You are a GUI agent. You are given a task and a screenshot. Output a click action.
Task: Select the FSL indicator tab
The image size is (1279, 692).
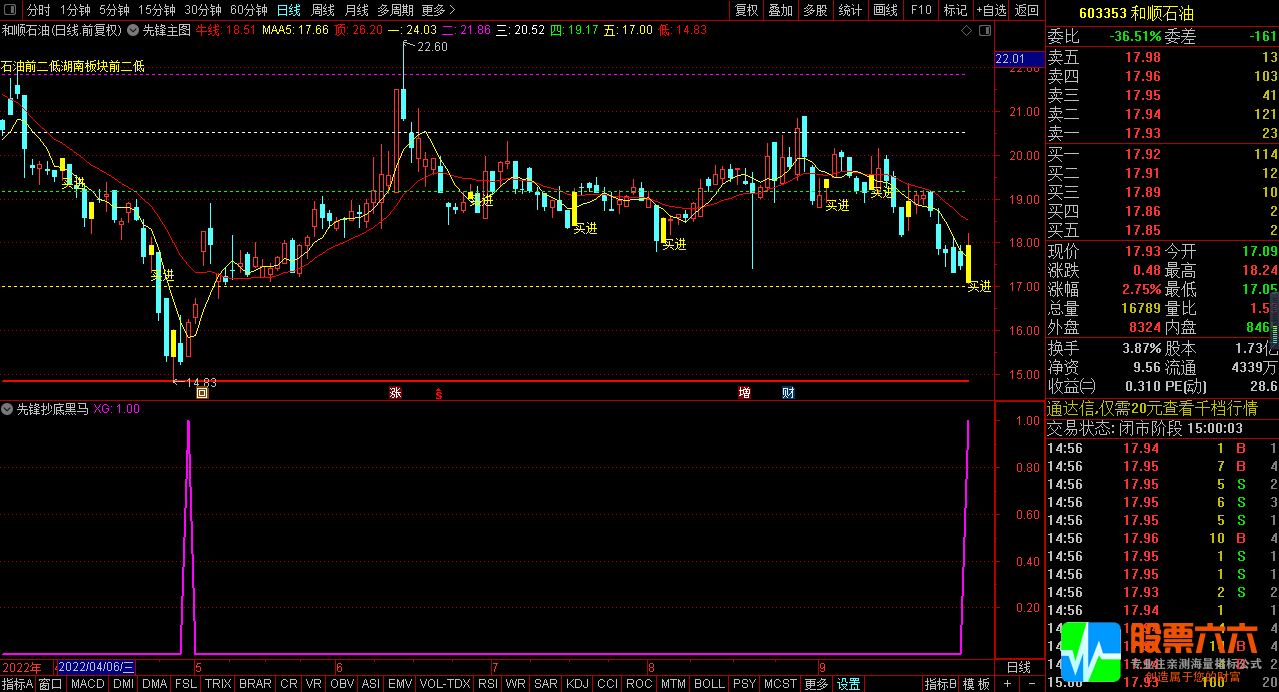tap(186, 684)
